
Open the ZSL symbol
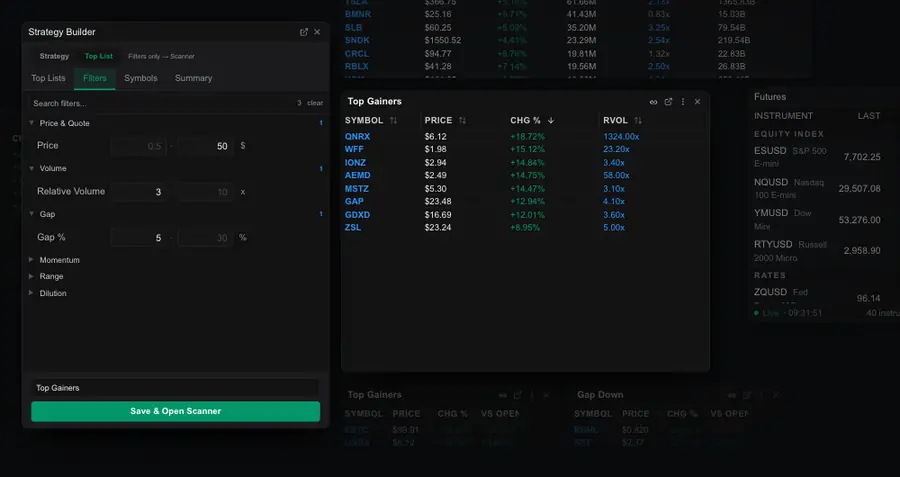pos(353,228)
